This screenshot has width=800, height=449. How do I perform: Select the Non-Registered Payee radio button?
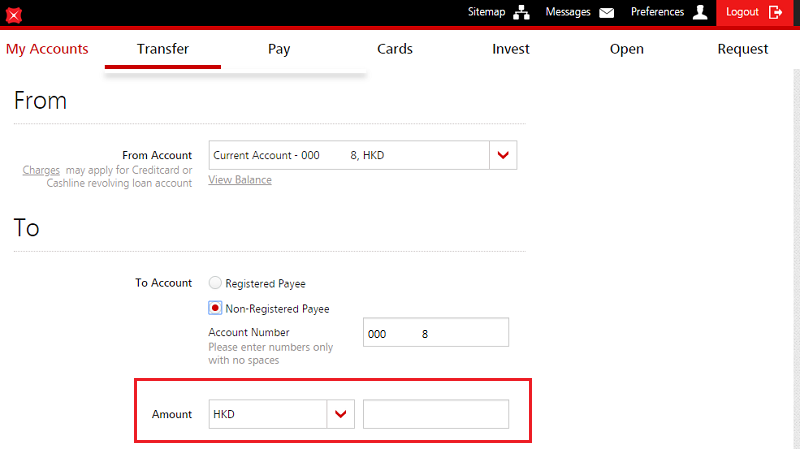pyautogui.click(x=215, y=308)
